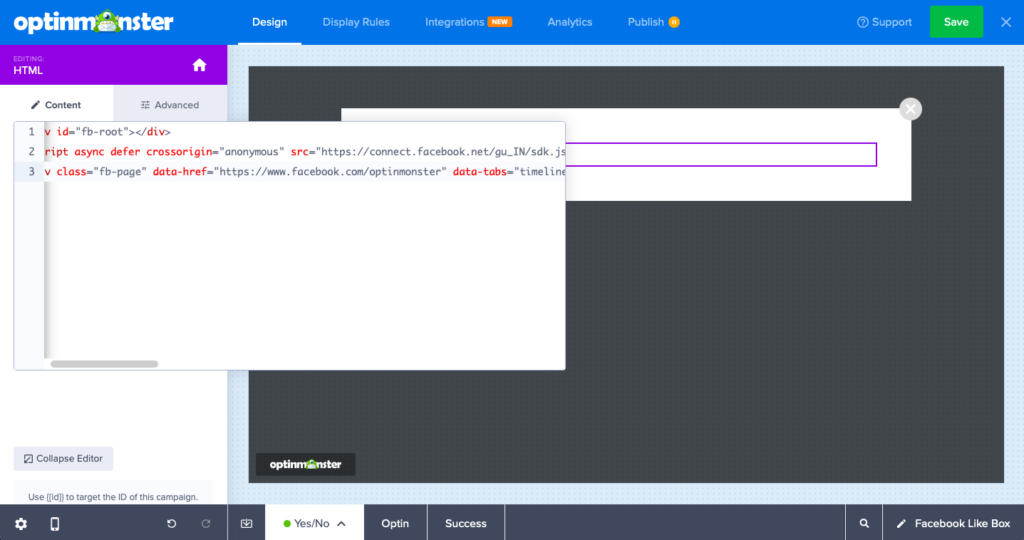This screenshot has width=1024, height=540.
Task: Switch to the Content tab
Action: coord(57,104)
